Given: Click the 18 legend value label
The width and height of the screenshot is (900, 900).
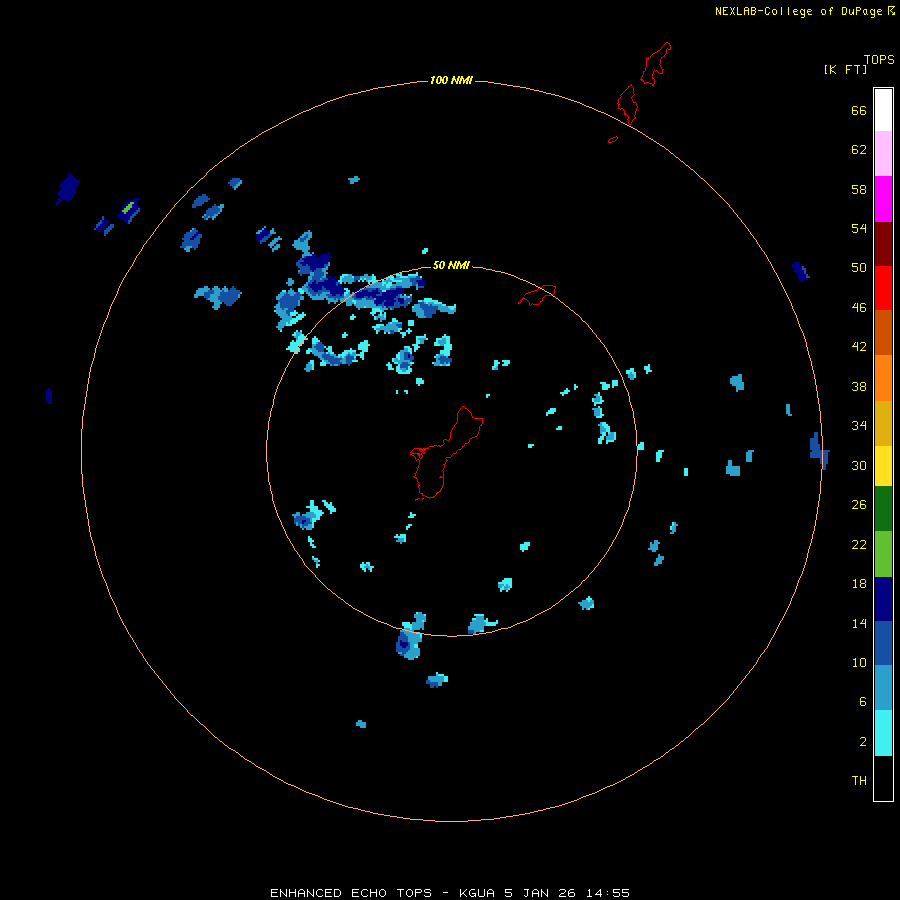Looking at the screenshot, I should click(859, 584).
